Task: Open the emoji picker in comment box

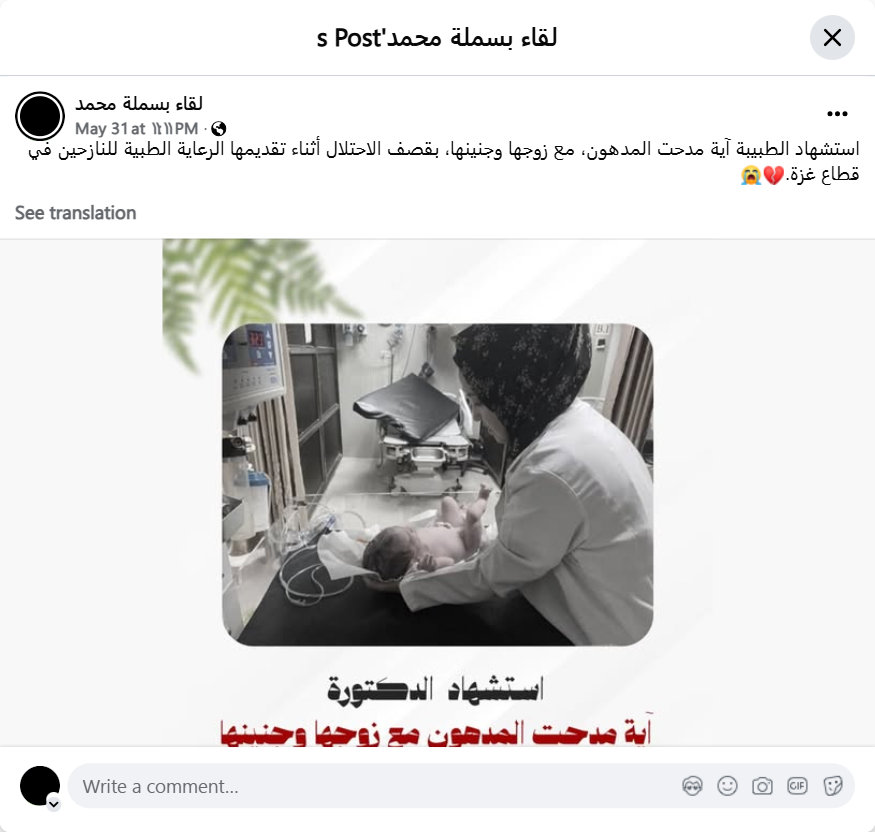Action: click(x=727, y=786)
